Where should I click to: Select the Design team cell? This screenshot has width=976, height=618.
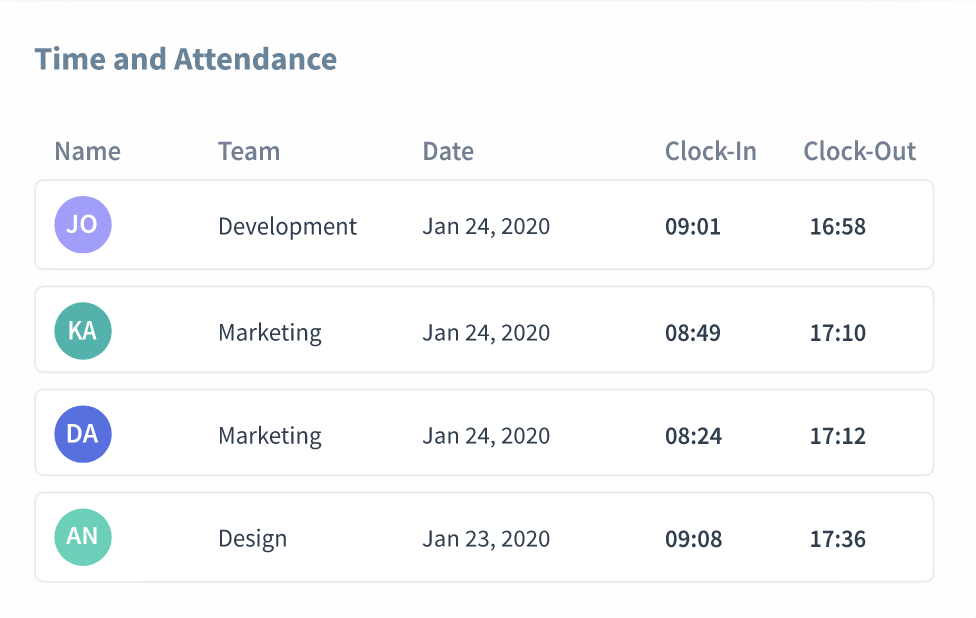tap(252, 539)
